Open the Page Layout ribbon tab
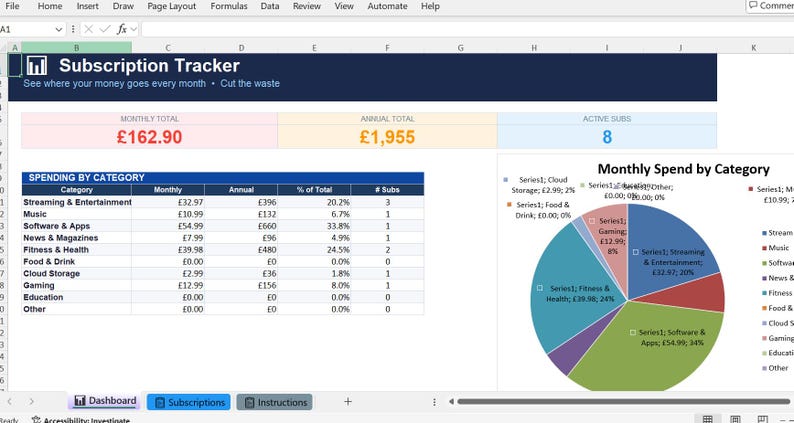 point(172,6)
